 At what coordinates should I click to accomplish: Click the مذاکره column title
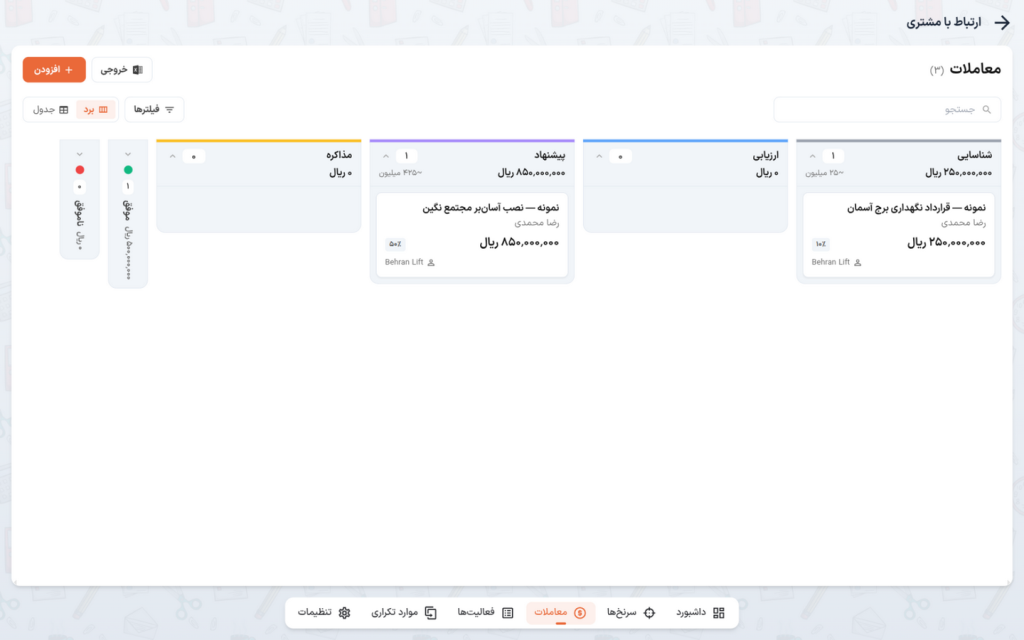click(339, 155)
